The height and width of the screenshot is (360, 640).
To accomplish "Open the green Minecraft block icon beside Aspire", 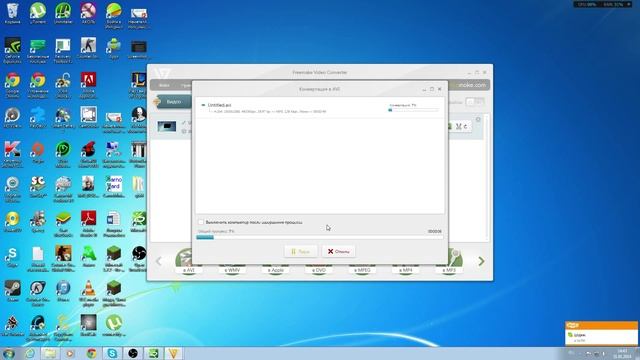I will coord(114,258).
